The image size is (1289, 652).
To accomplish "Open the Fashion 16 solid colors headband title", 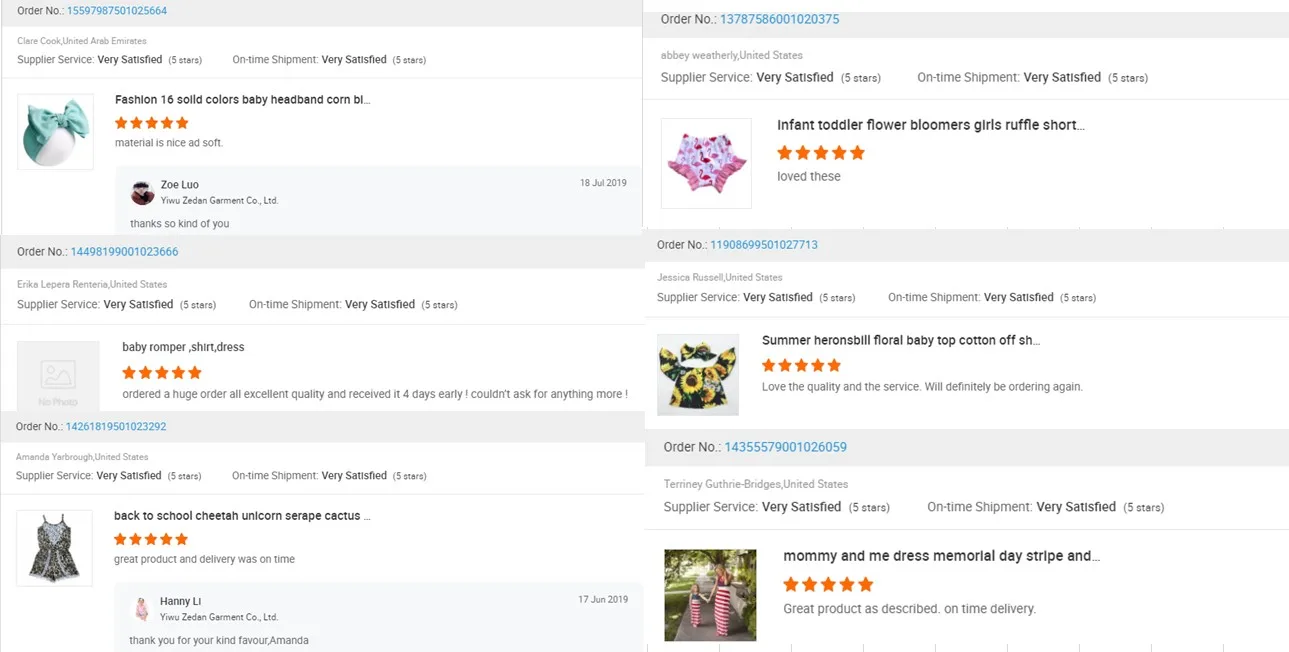I will click(x=243, y=100).
